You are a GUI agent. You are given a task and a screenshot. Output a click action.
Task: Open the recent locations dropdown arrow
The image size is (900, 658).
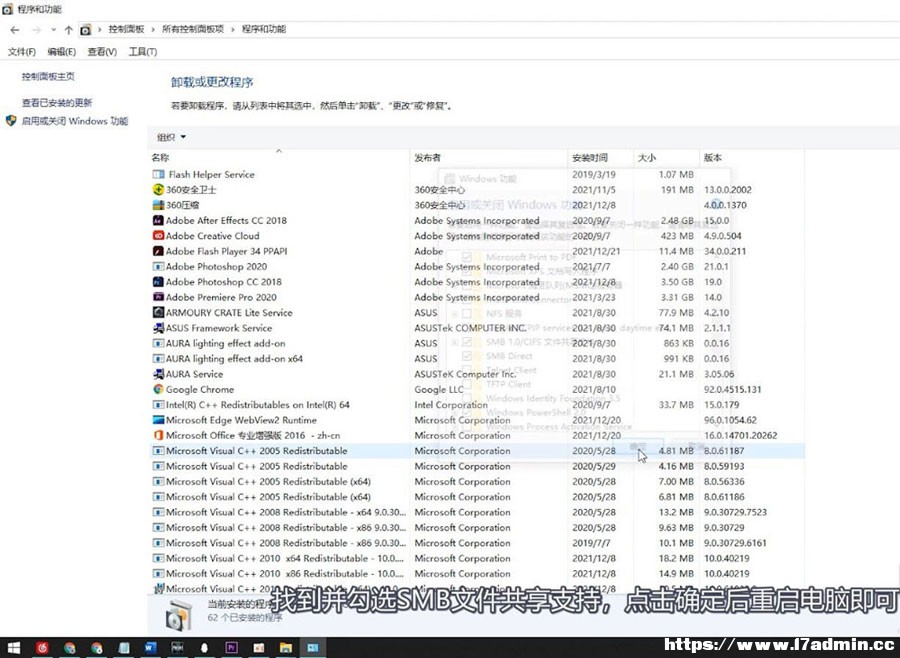pyautogui.click(x=53, y=30)
